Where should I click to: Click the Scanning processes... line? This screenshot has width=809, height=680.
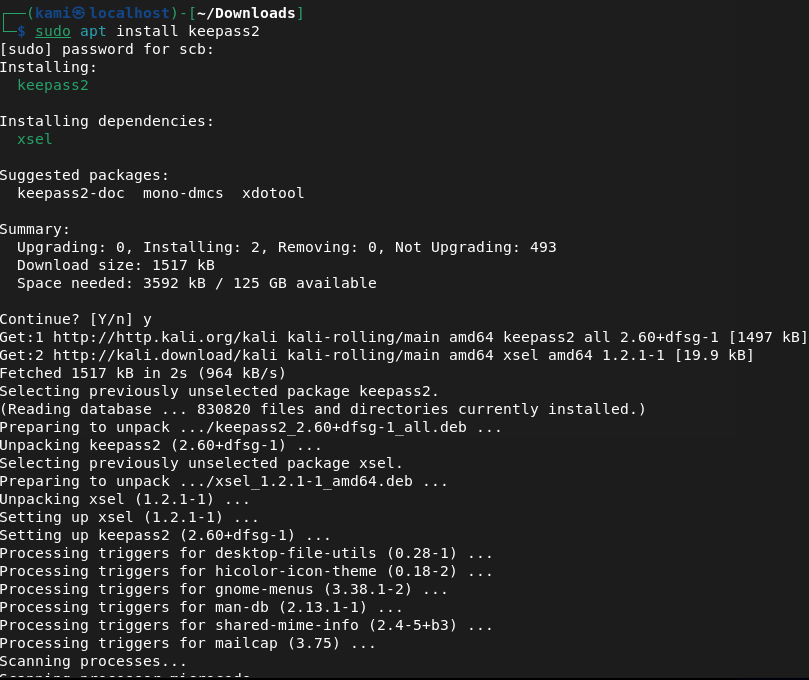93,661
